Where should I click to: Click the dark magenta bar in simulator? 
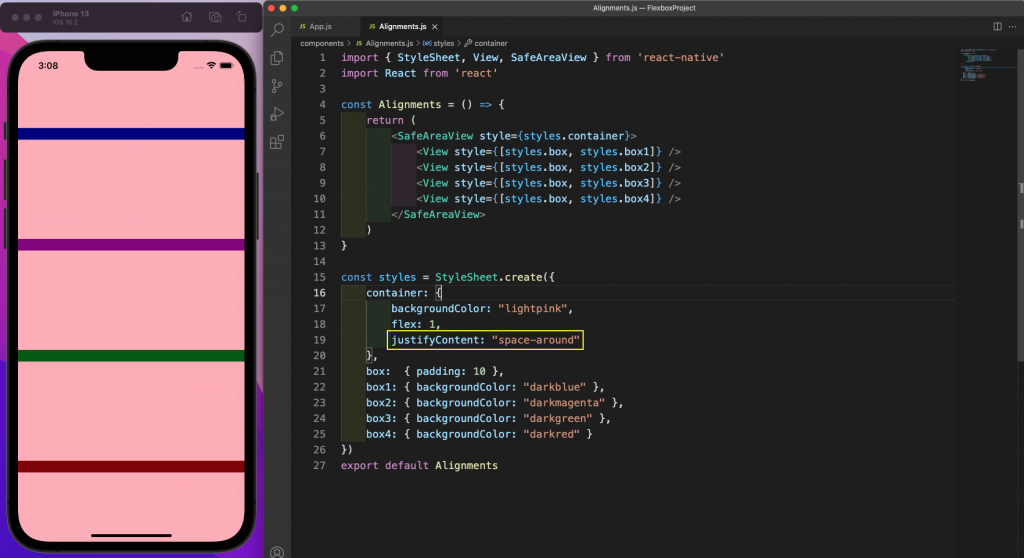(131, 245)
